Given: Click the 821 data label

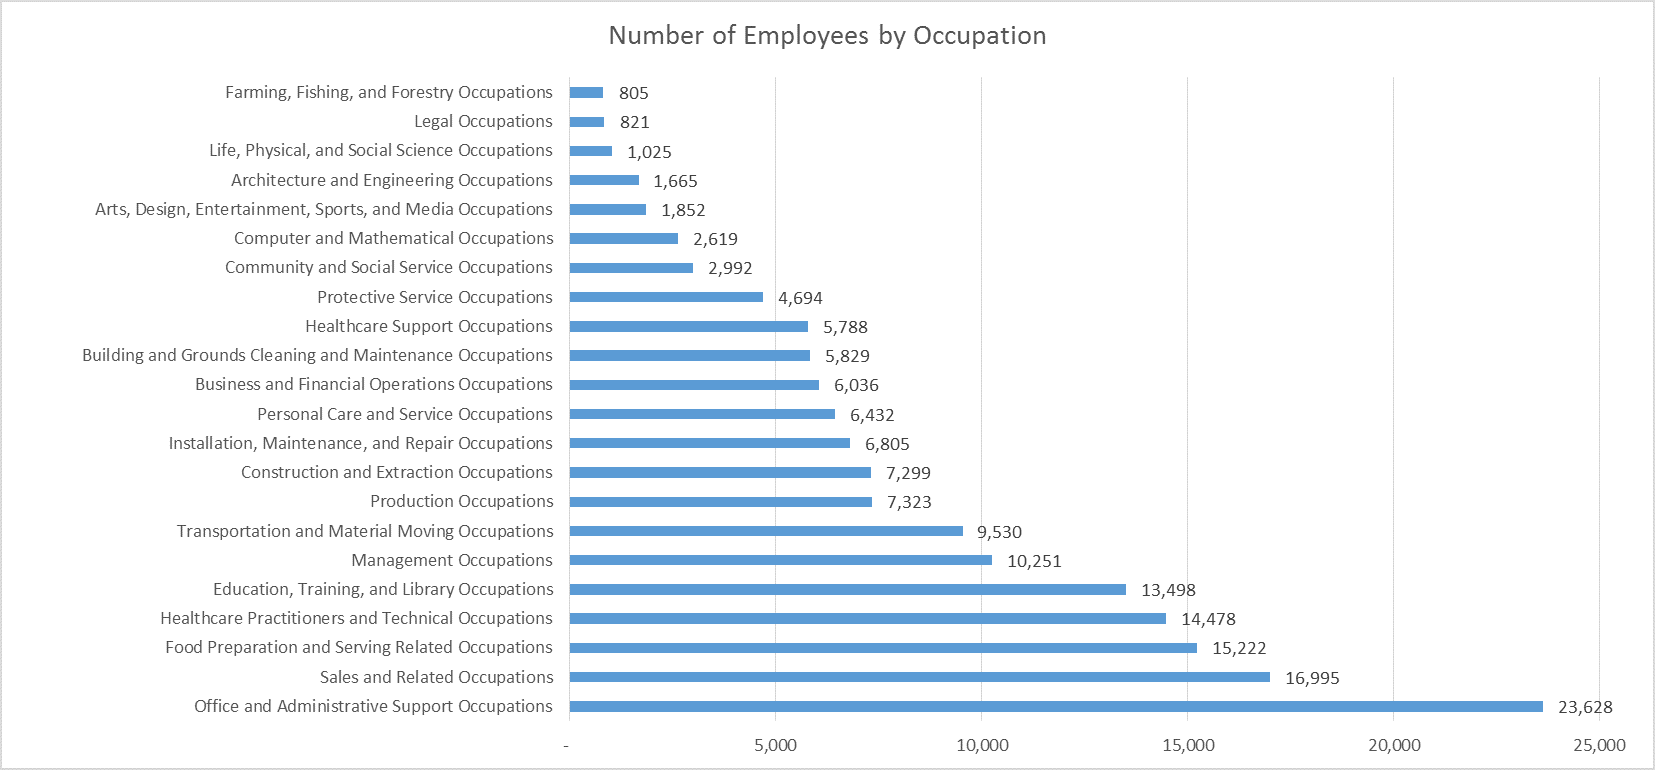Looking at the screenshot, I should point(635,122).
